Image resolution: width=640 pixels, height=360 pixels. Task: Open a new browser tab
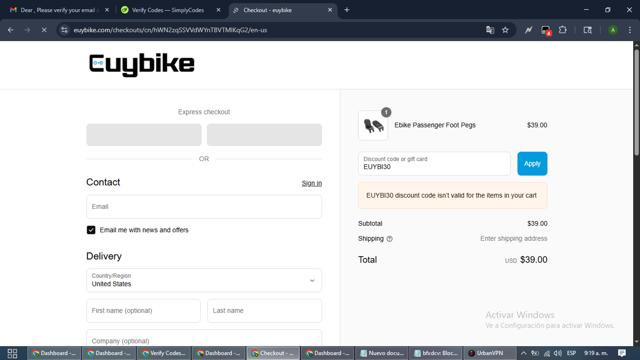click(x=347, y=10)
